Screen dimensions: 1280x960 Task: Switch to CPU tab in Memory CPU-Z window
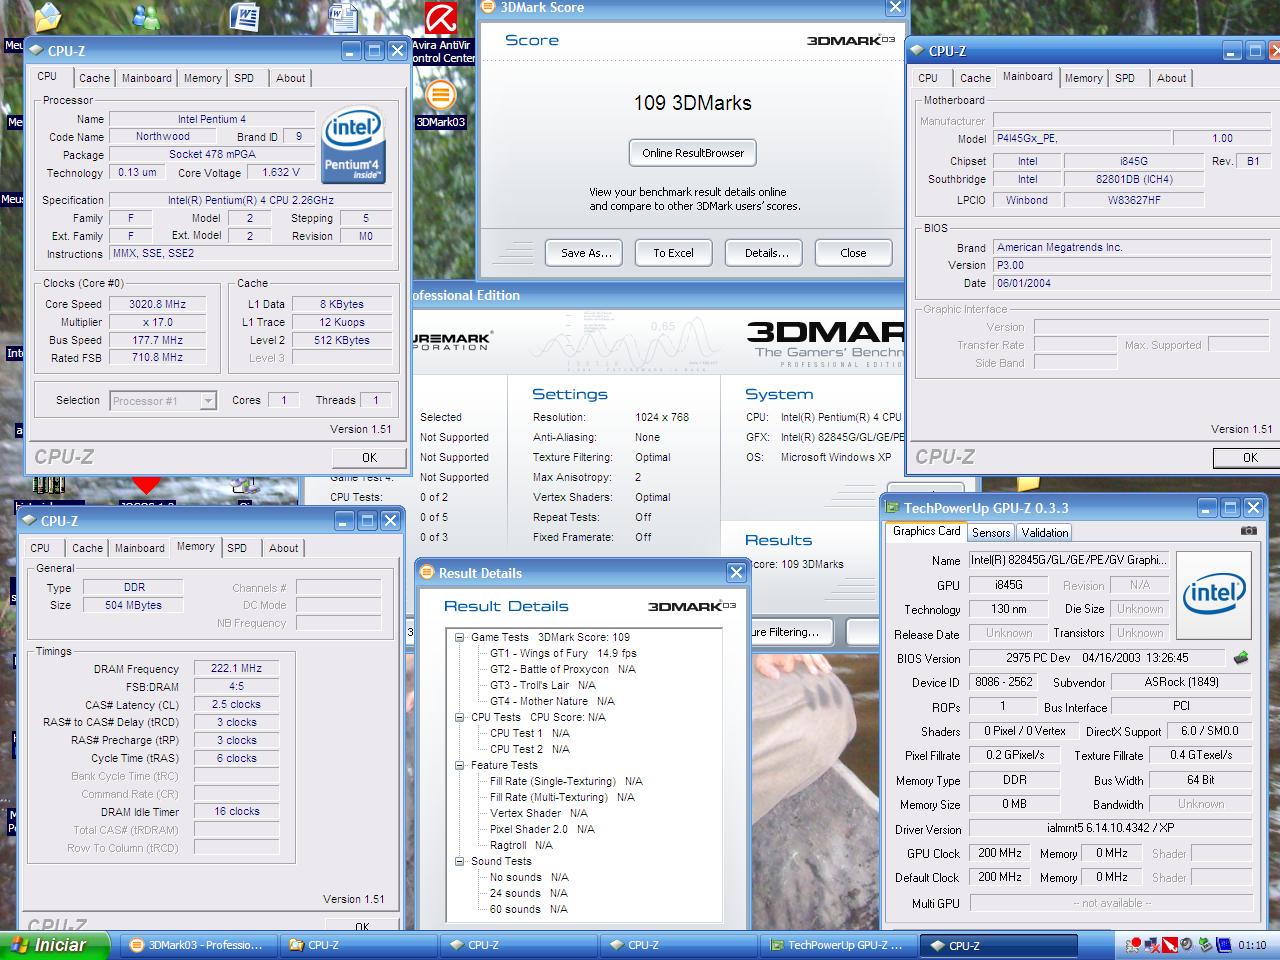[40, 548]
